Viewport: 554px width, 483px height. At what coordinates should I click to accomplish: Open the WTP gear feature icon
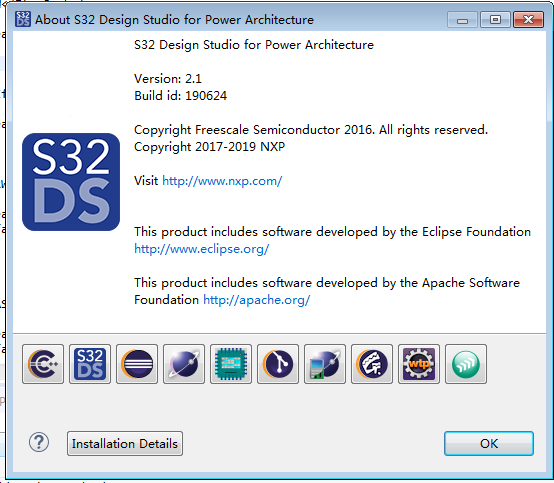coord(419,364)
